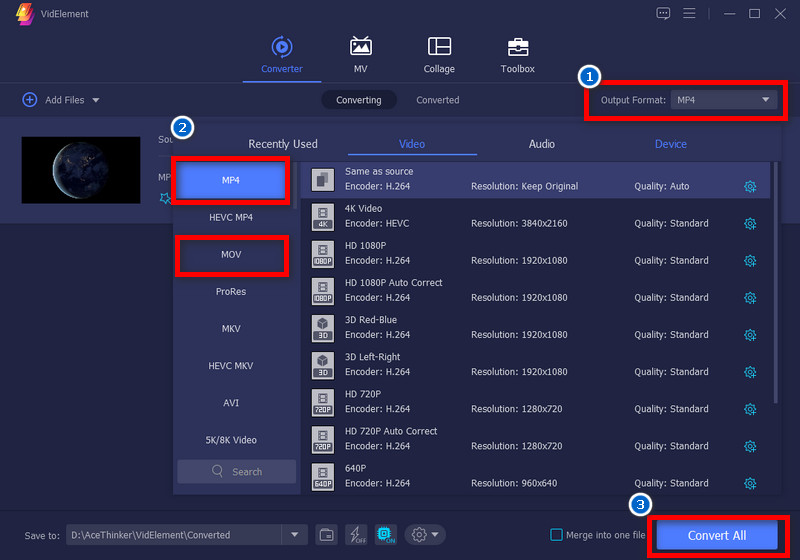Open settings gear for HD 720P preset
The image size is (800, 560).
[749, 409]
